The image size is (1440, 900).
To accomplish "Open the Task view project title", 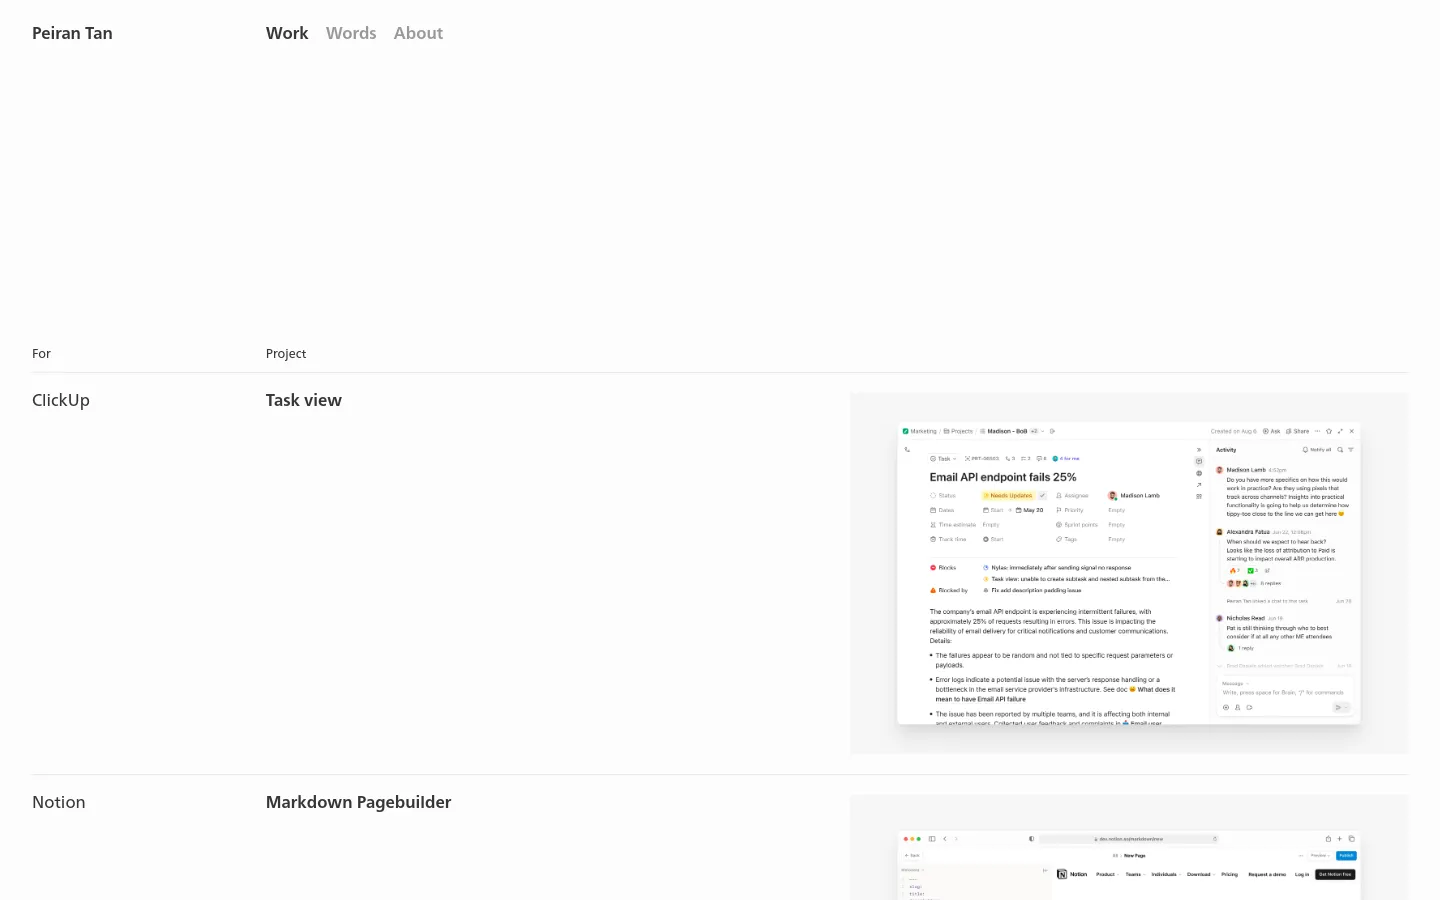I will 304,400.
